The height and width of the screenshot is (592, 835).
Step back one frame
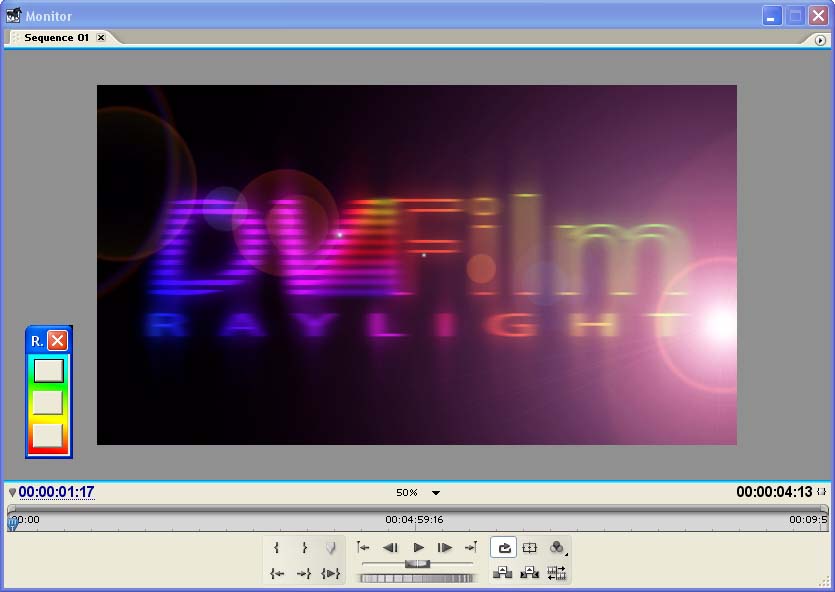click(390, 547)
